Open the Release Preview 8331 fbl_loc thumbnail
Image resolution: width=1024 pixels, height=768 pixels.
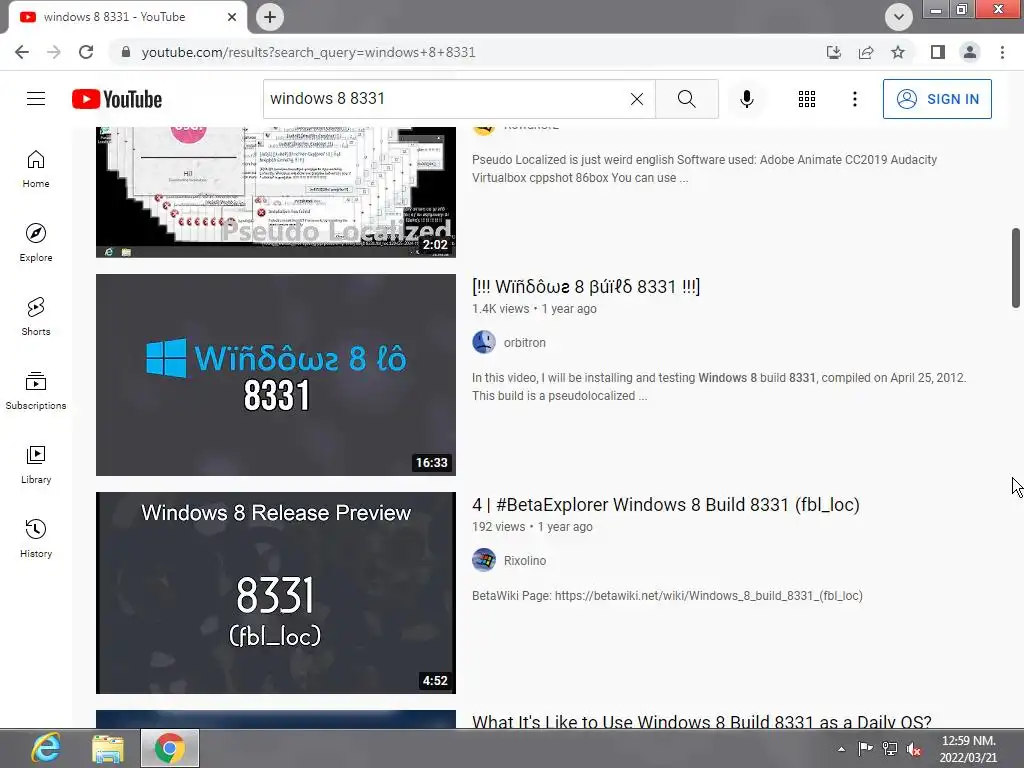tap(276, 593)
